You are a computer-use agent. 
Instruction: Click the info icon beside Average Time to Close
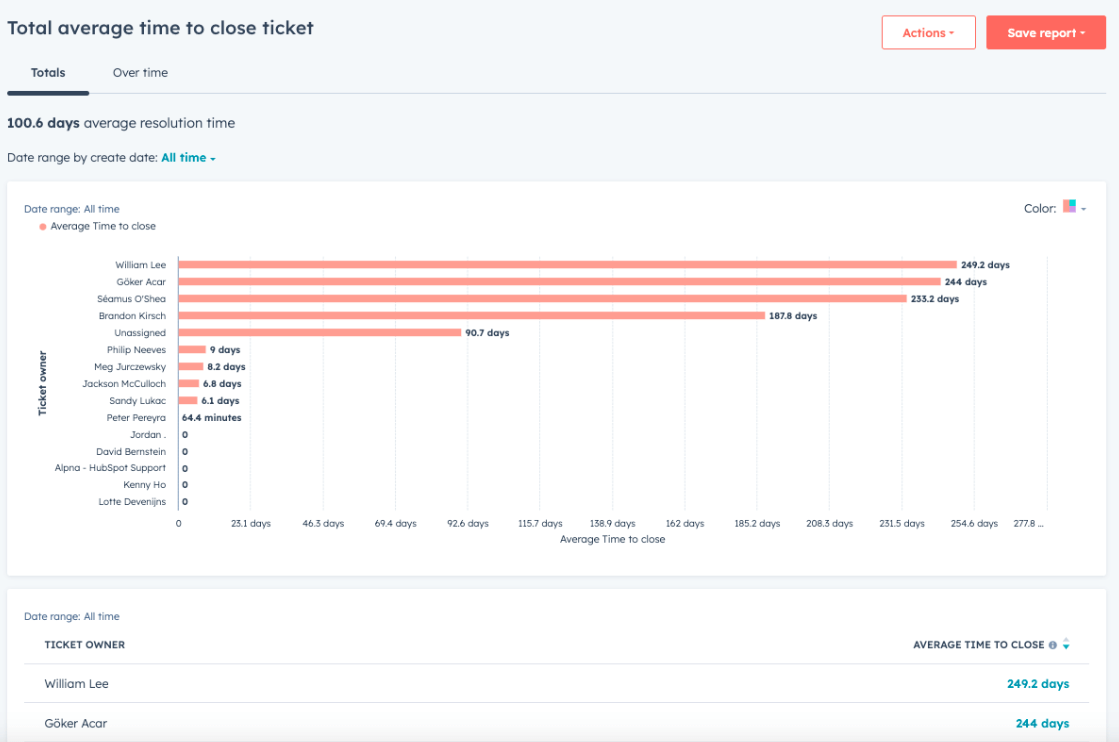(1053, 645)
